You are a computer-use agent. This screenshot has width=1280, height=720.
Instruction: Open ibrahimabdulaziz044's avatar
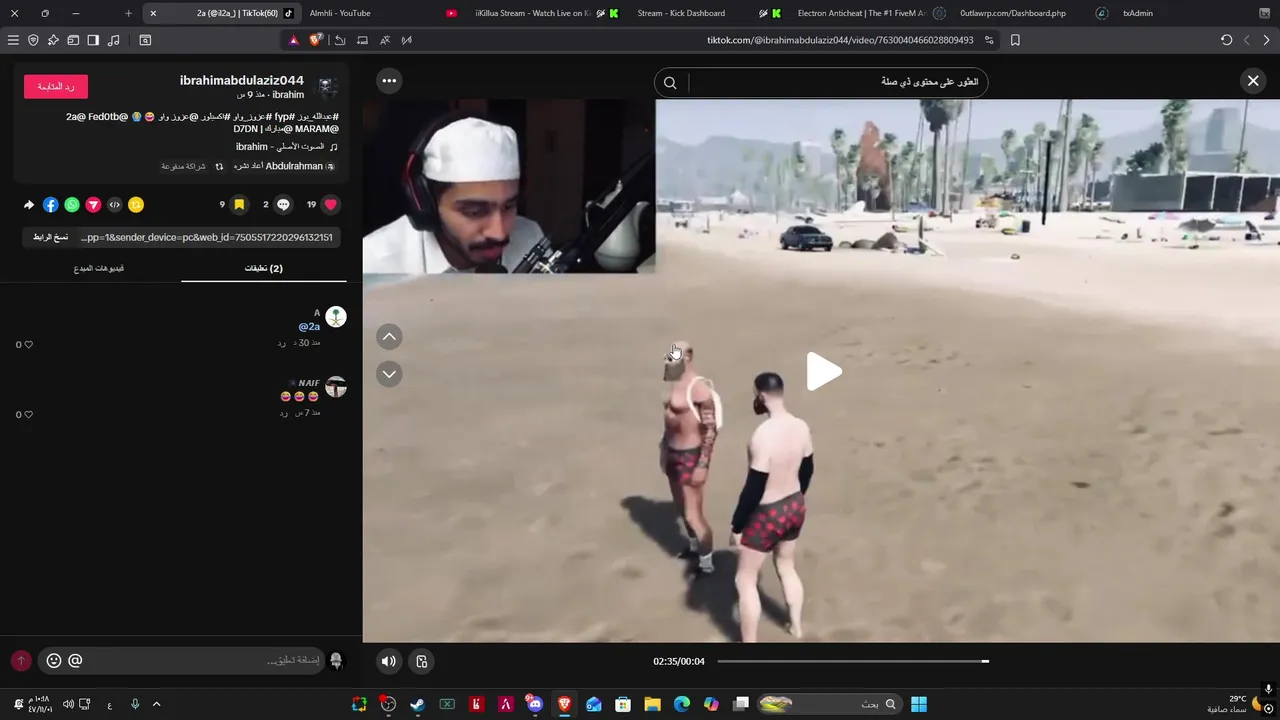point(326,86)
